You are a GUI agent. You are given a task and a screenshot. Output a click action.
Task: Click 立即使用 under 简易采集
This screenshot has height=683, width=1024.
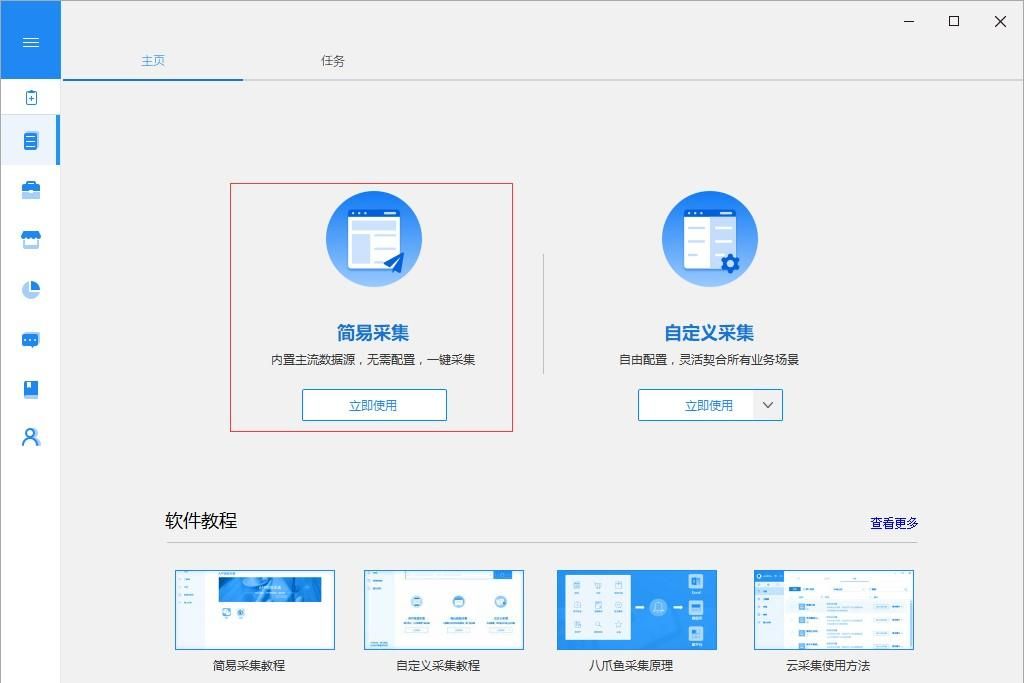pyautogui.click(x=374, y=405)
